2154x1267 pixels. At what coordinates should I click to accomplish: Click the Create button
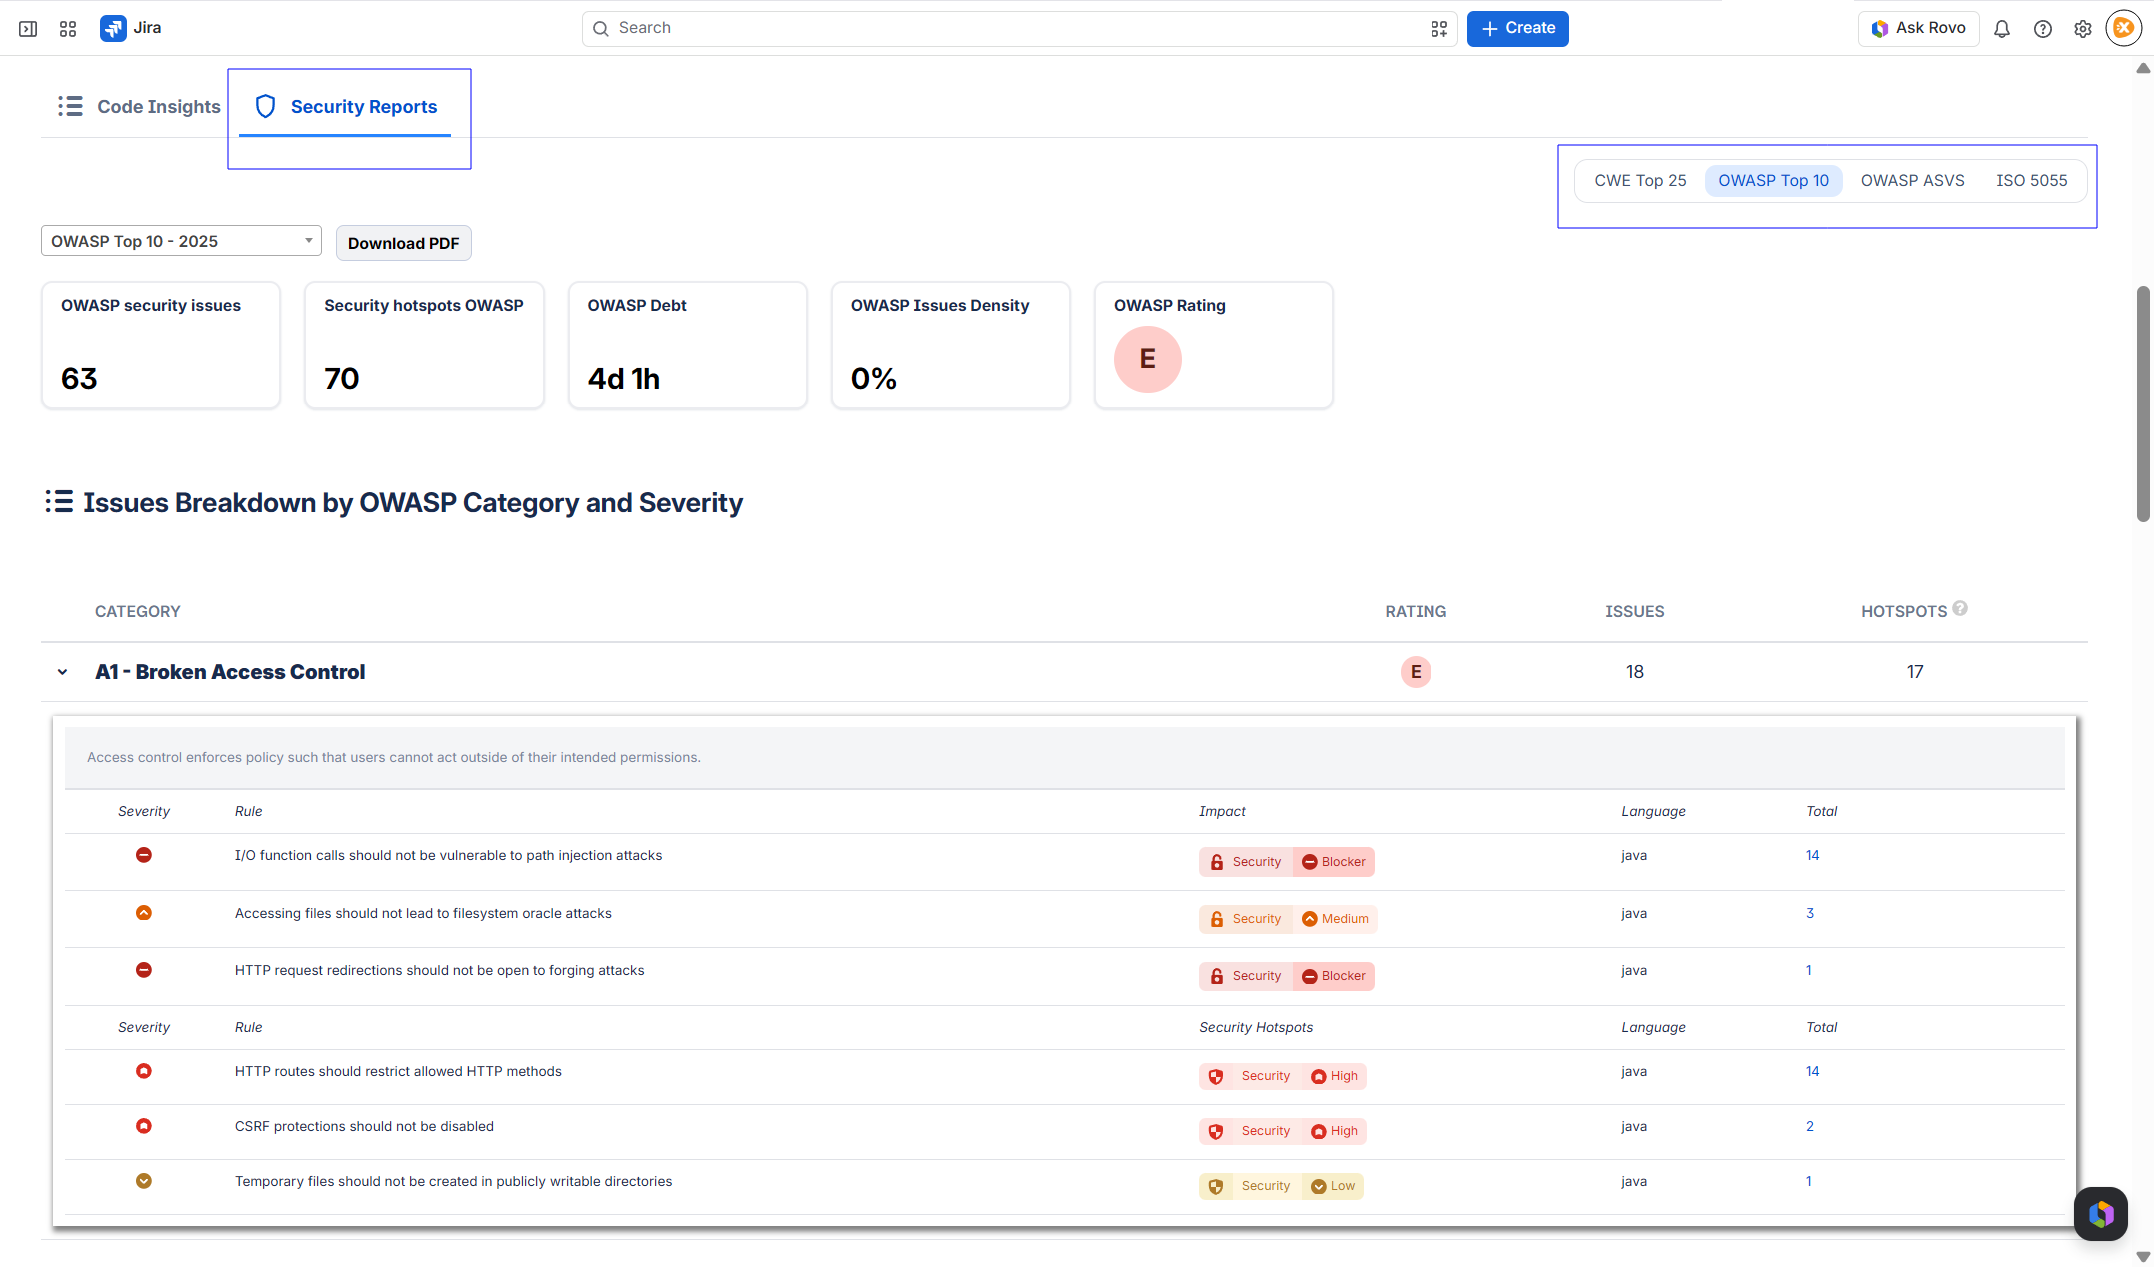pos(1517,29)
